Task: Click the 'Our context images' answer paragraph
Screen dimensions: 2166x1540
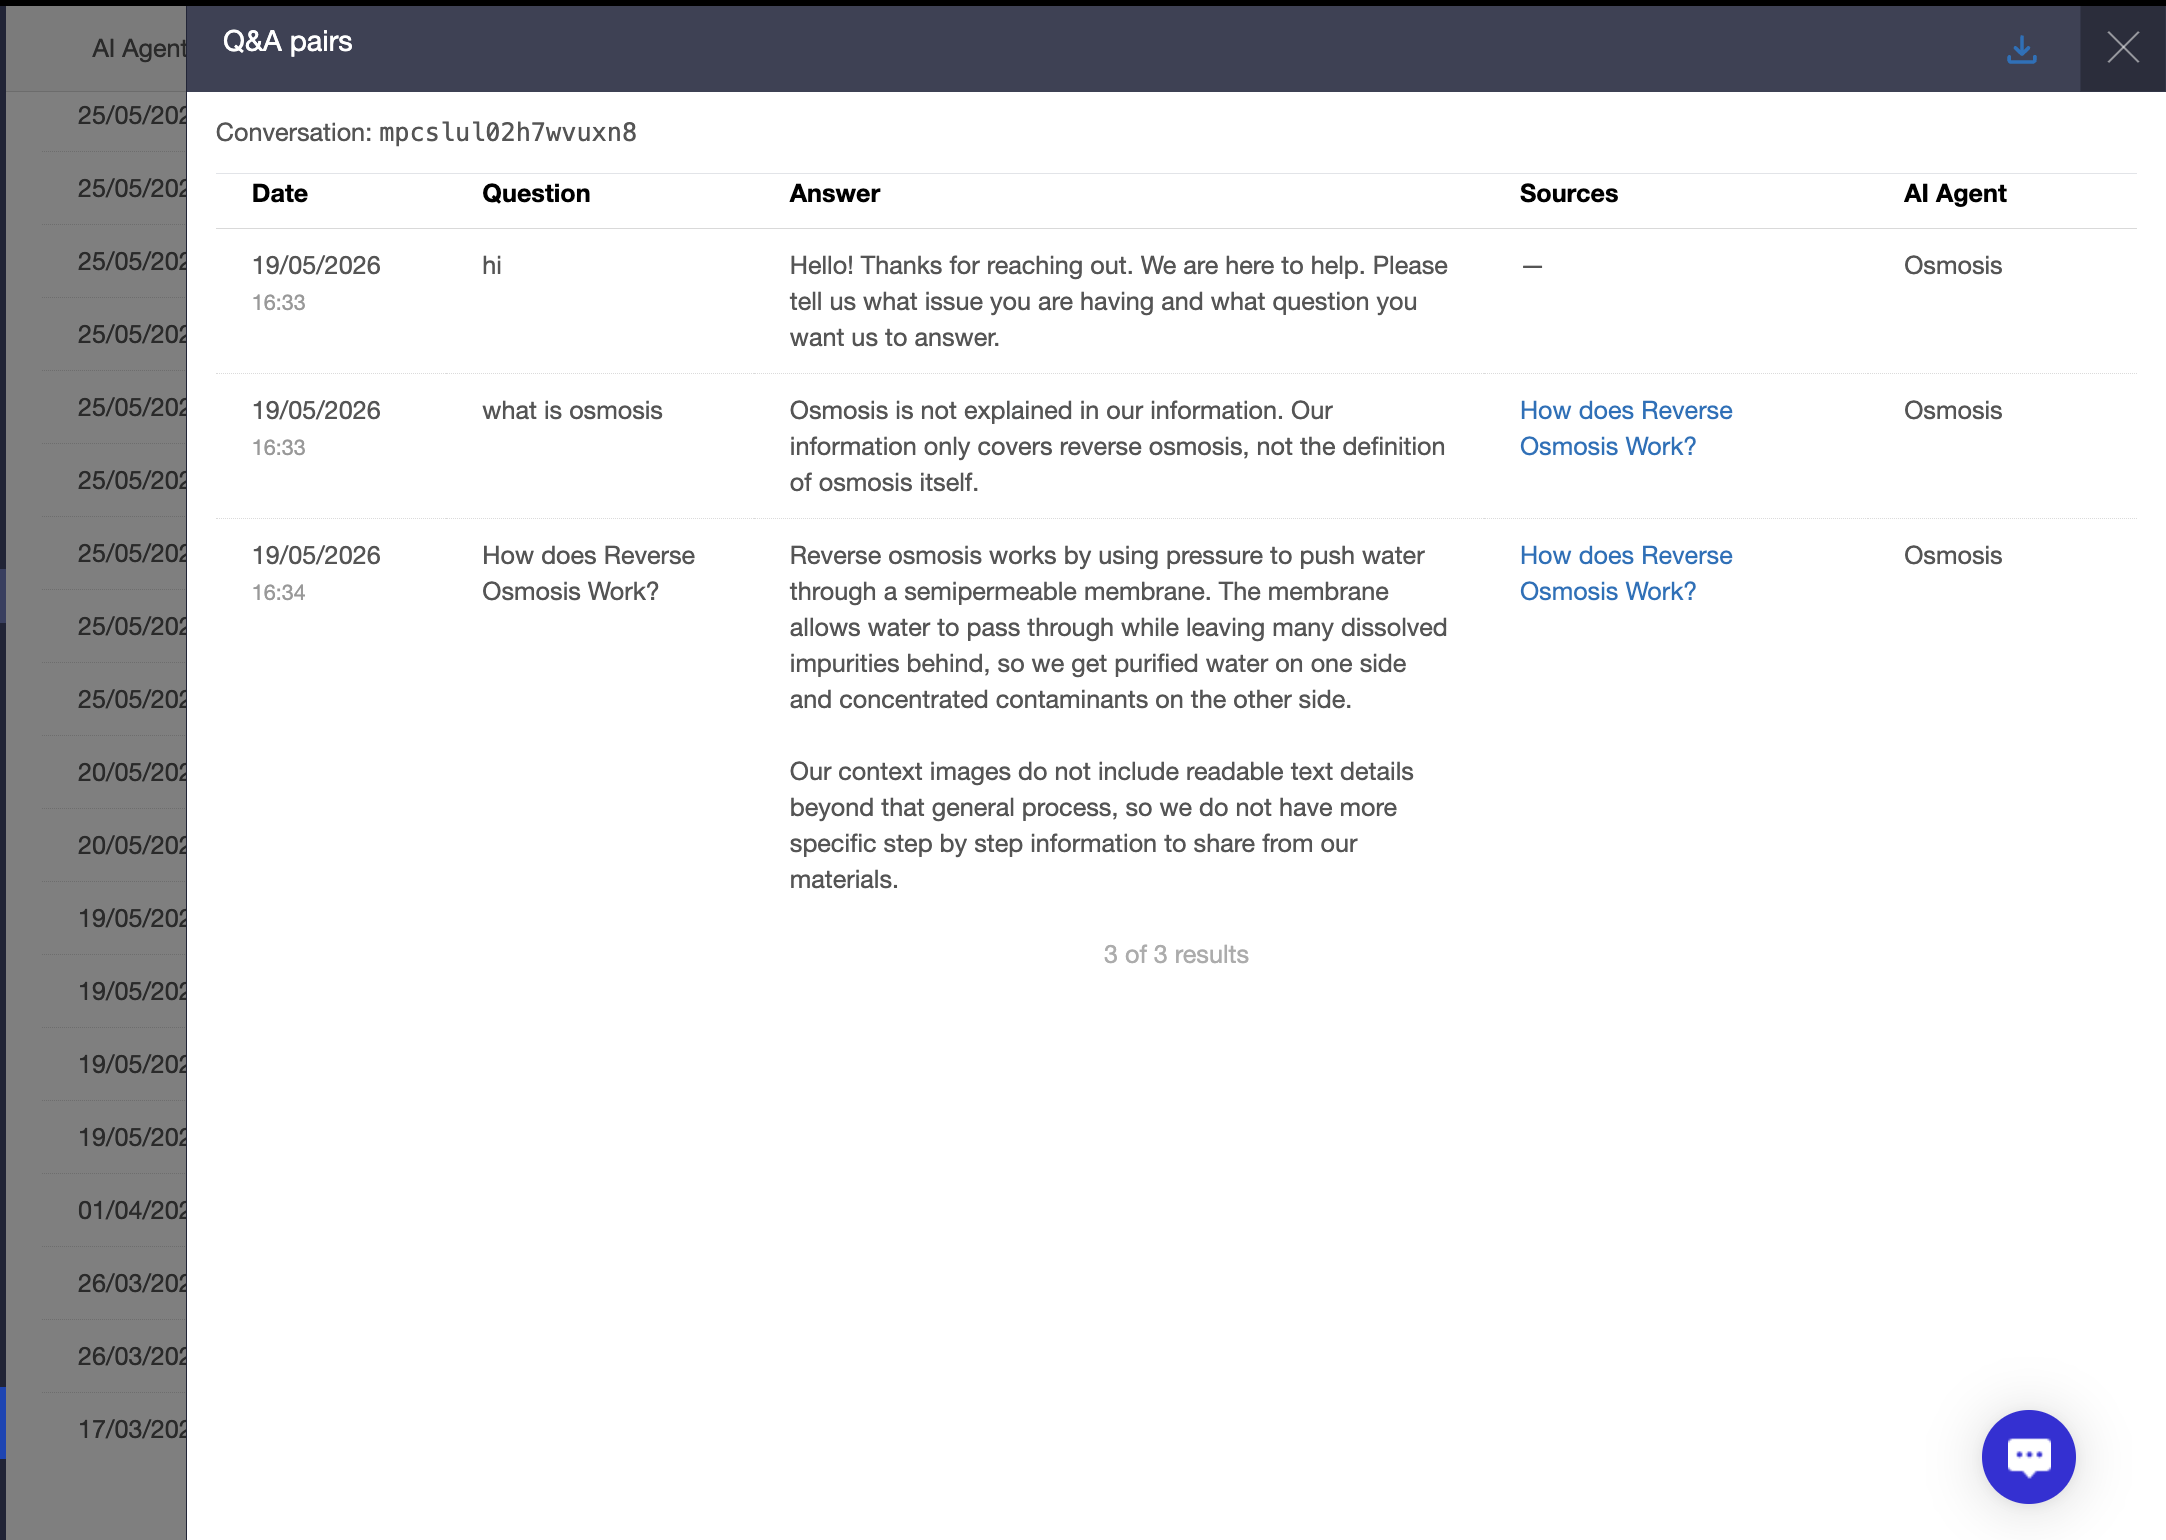Action: [x=1101, y=825]
